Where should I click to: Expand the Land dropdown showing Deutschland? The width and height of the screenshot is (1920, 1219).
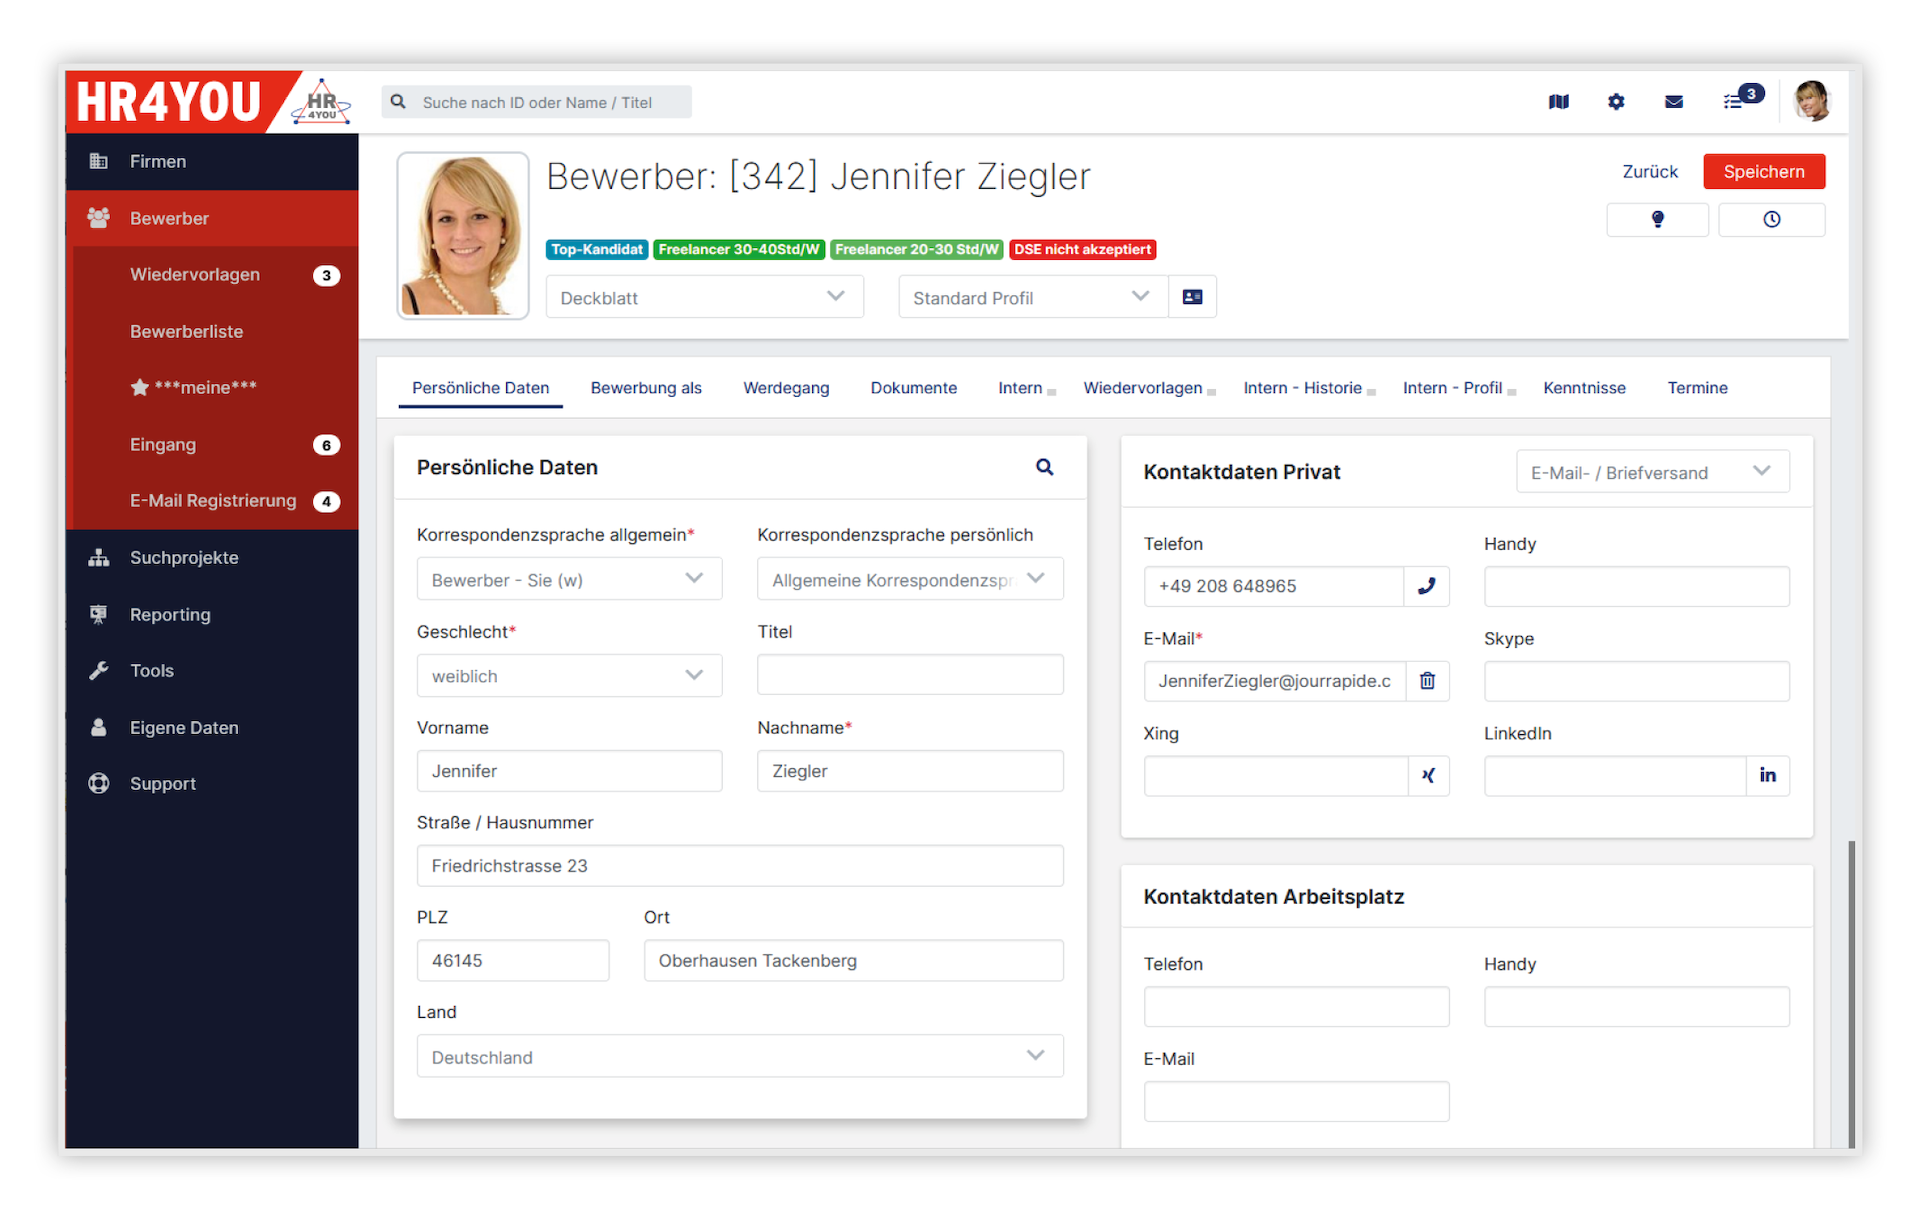(x=739, y=1056)
